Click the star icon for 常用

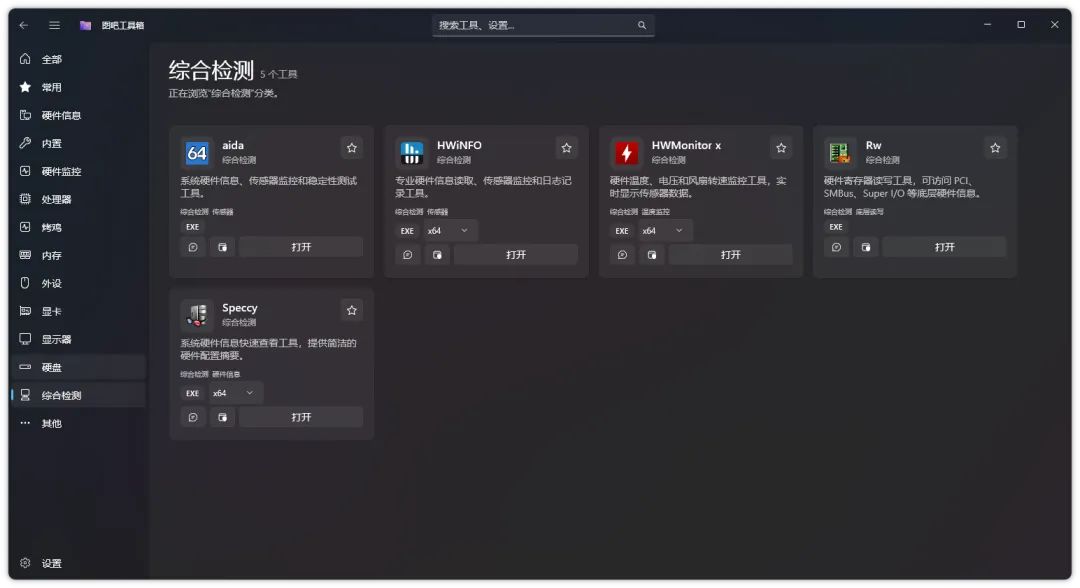(25, 87)
